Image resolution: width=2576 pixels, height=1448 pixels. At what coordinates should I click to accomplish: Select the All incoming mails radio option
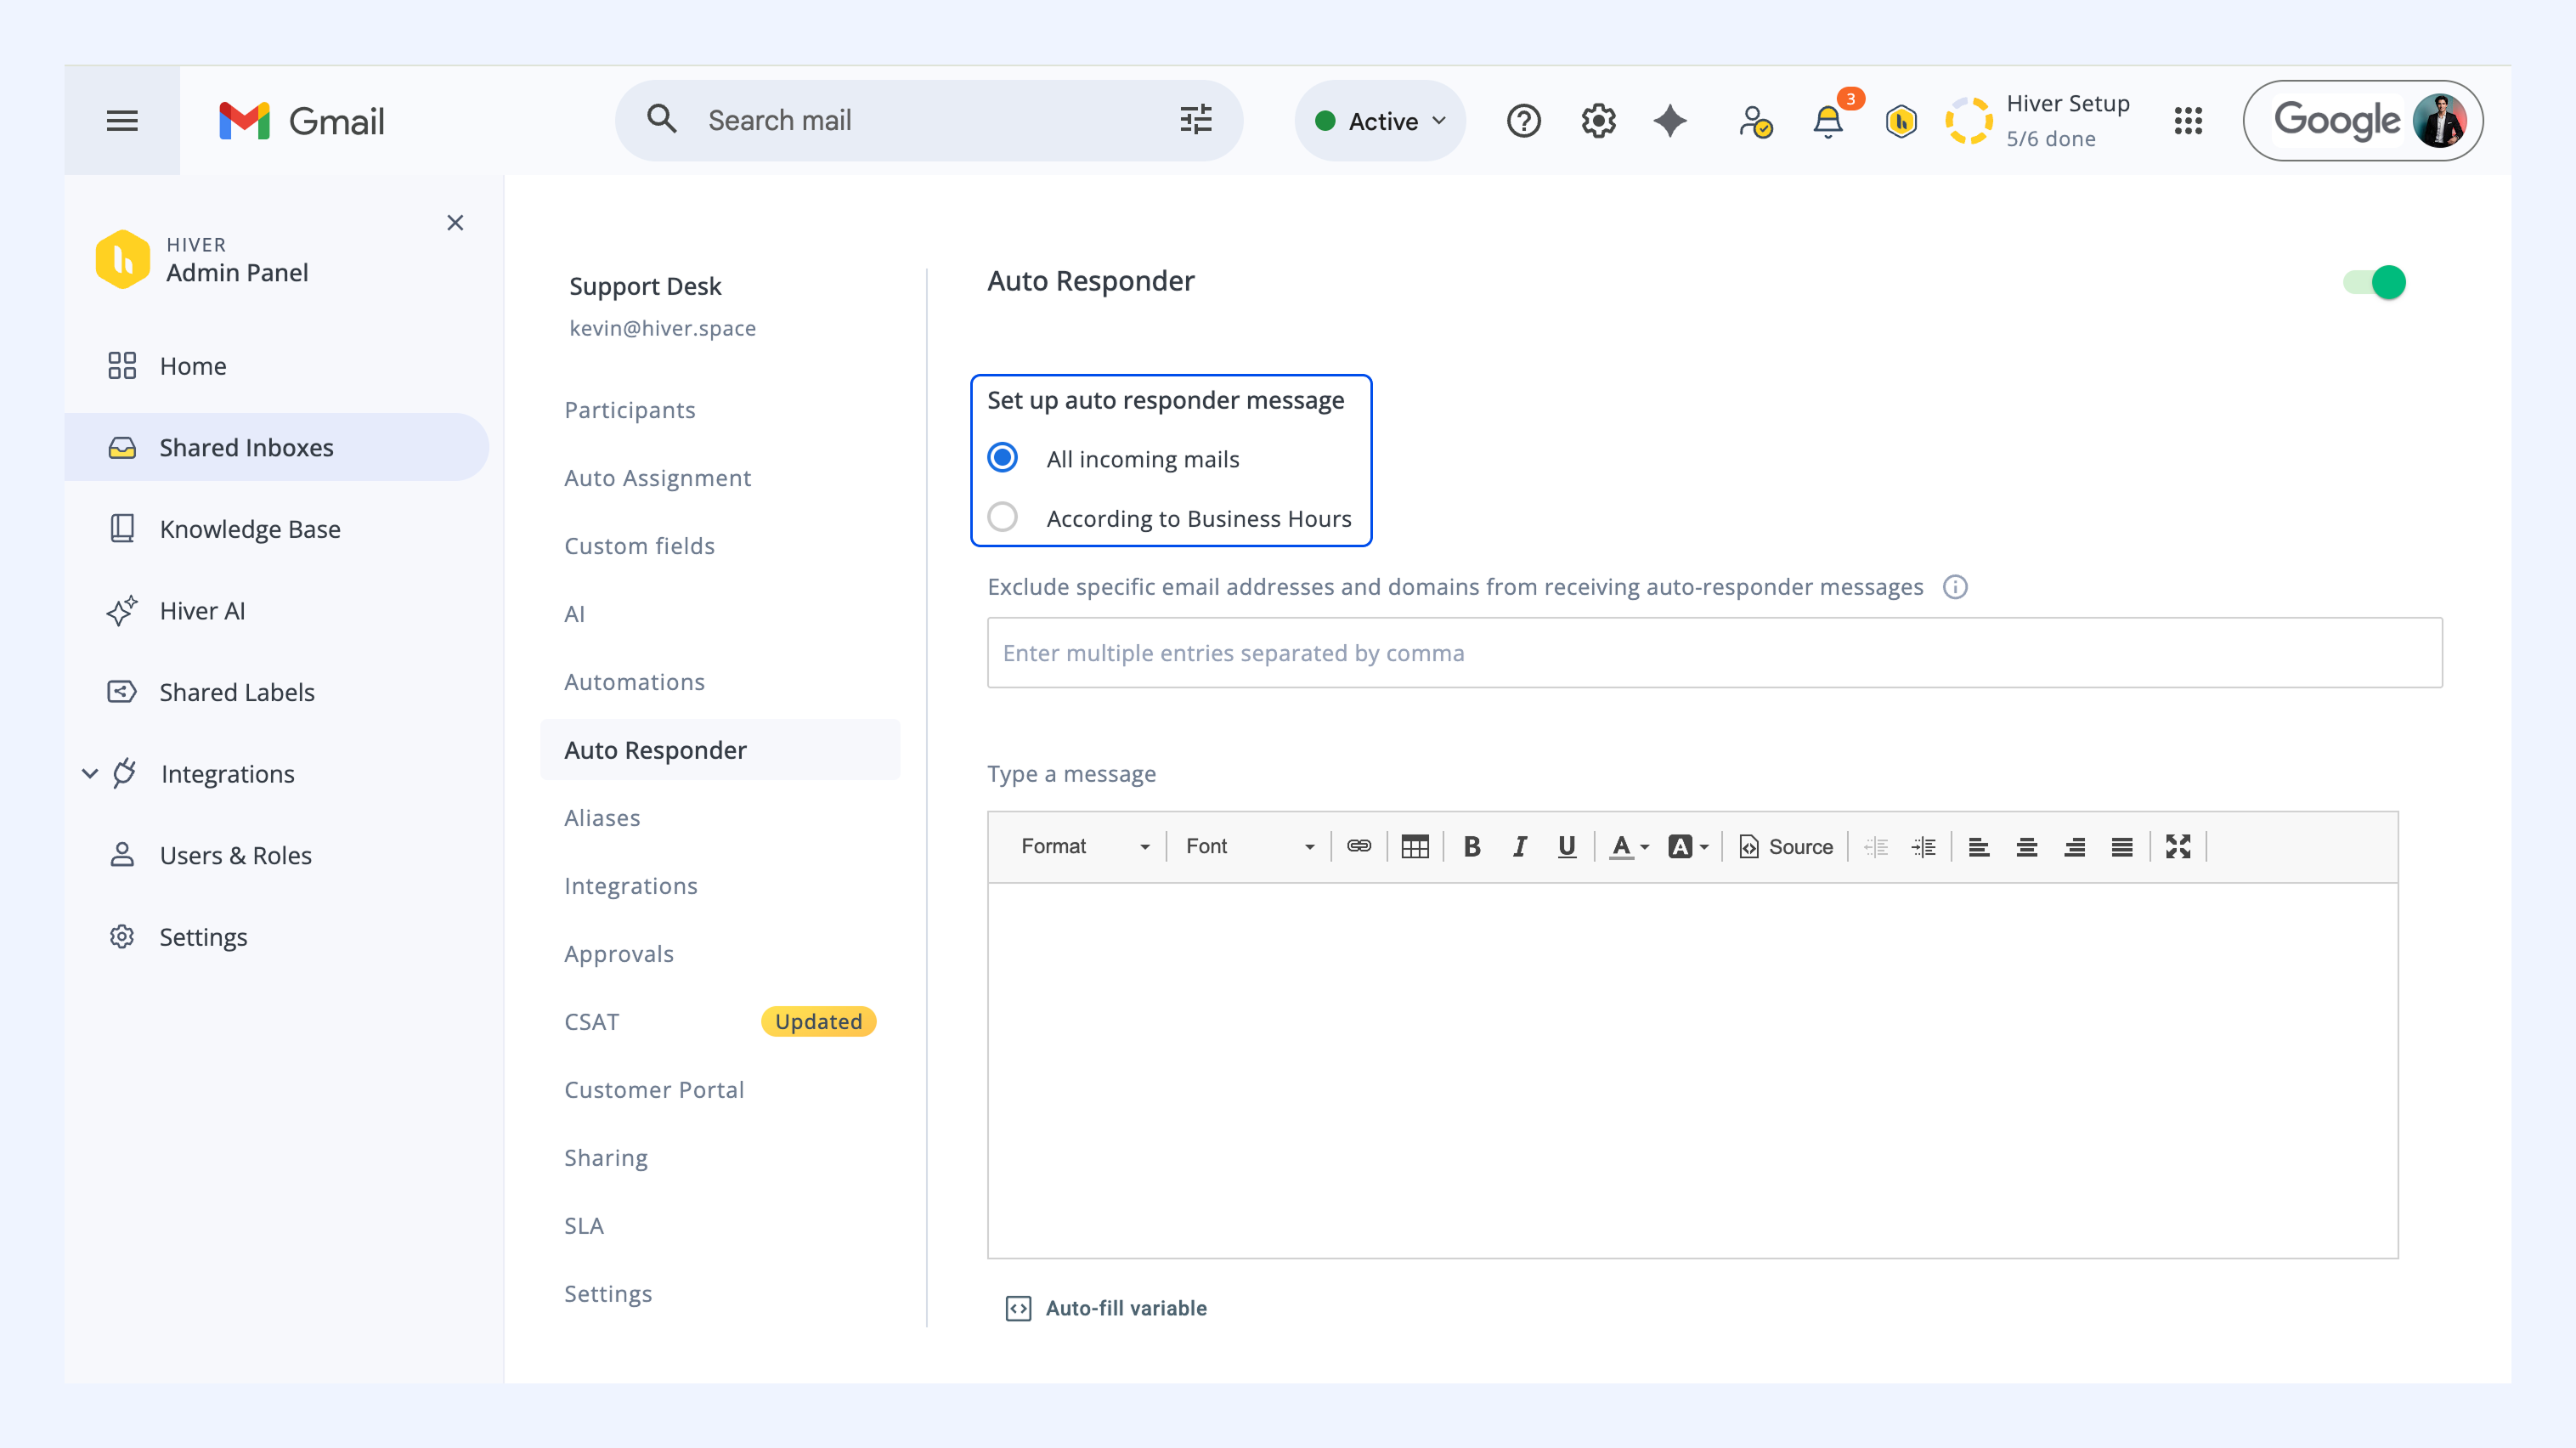(1003, 458)
